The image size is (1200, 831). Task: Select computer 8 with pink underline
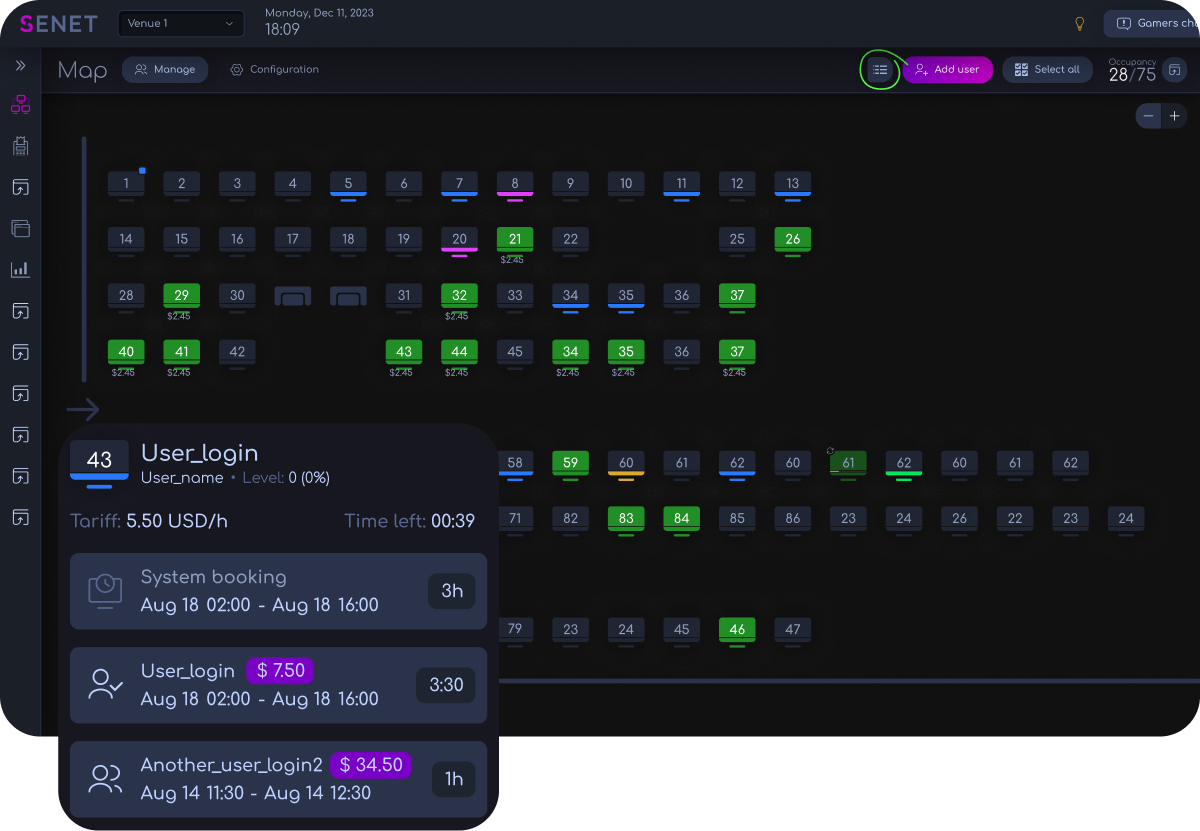(x=515, y=184)
